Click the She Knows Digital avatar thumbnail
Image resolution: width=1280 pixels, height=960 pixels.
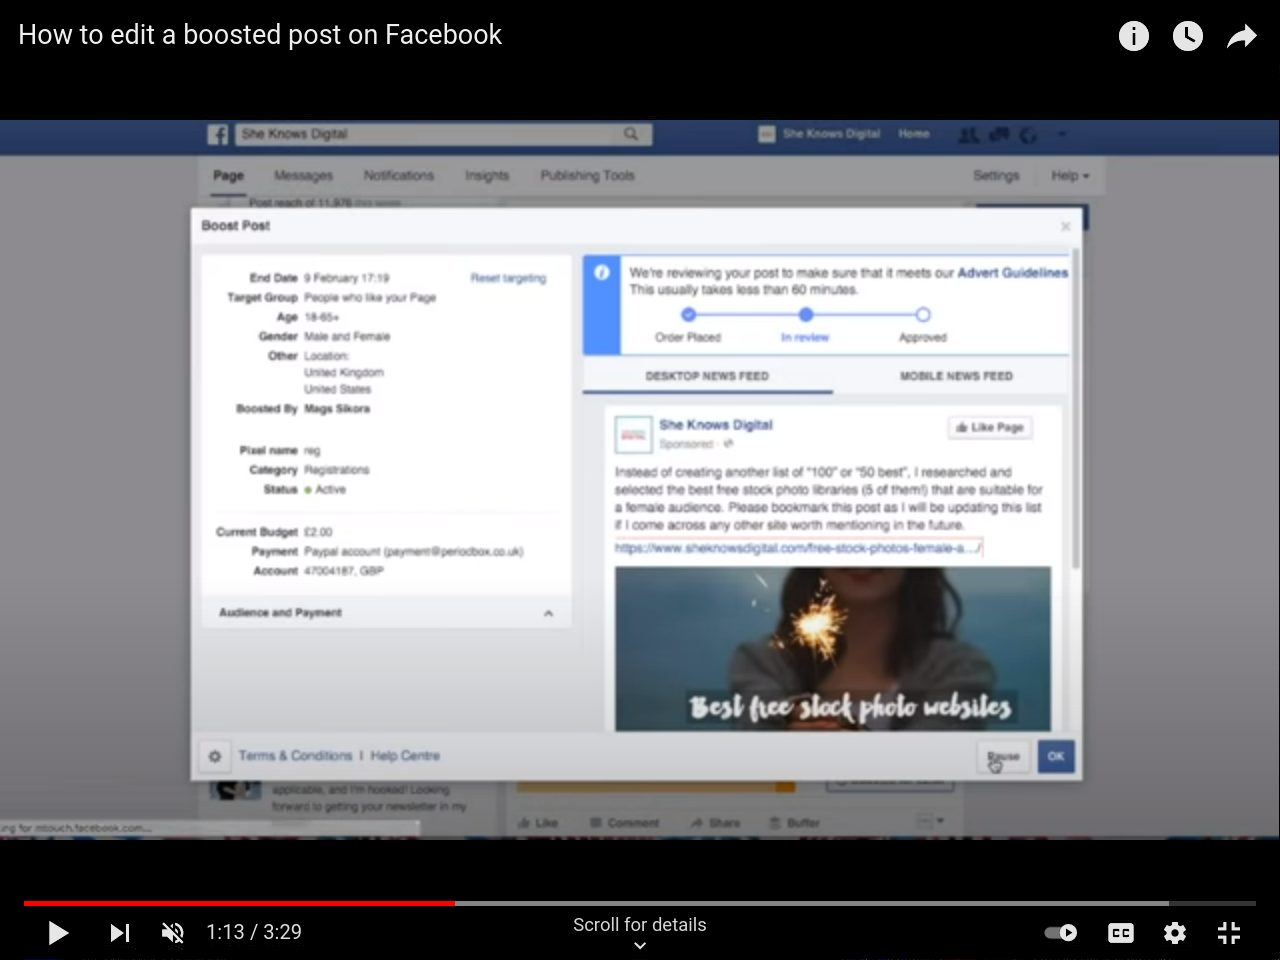pos(633,435)
